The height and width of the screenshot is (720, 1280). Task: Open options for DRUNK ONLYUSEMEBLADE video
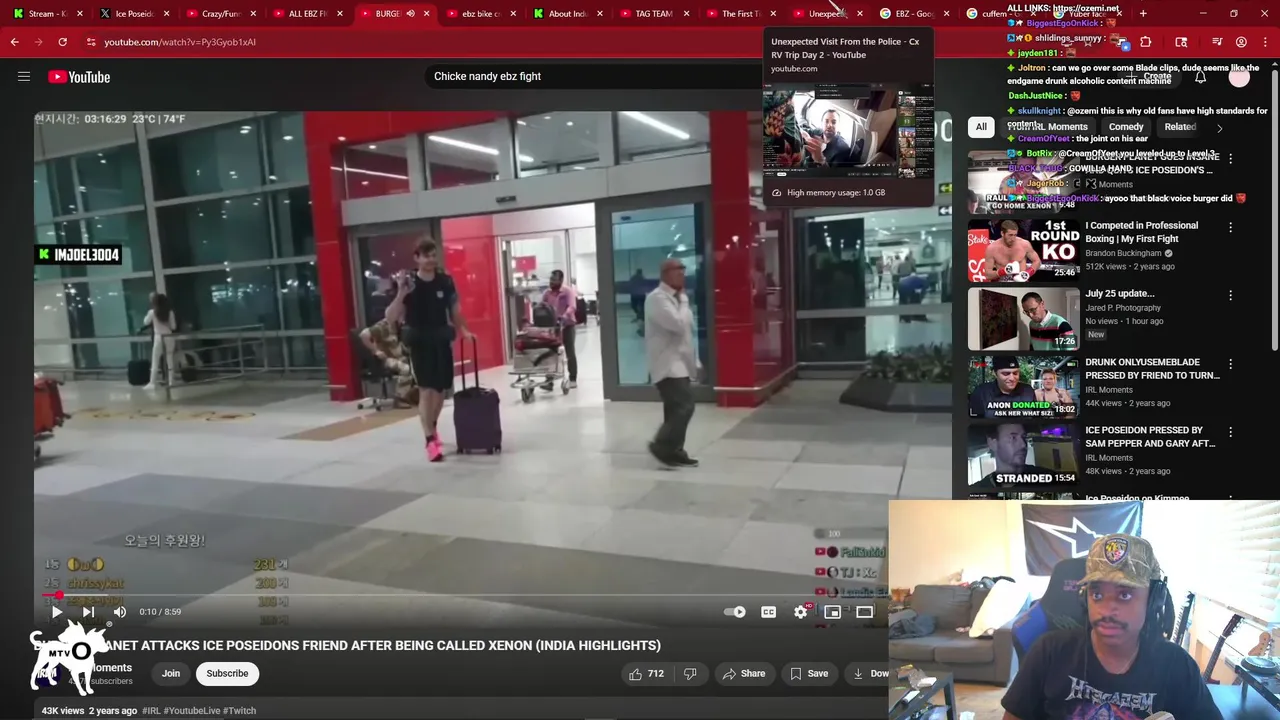[1231, 364]
